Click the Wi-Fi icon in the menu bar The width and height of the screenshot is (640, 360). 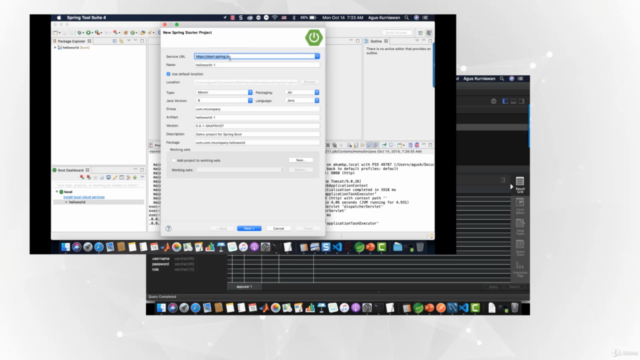click(275, 18)
